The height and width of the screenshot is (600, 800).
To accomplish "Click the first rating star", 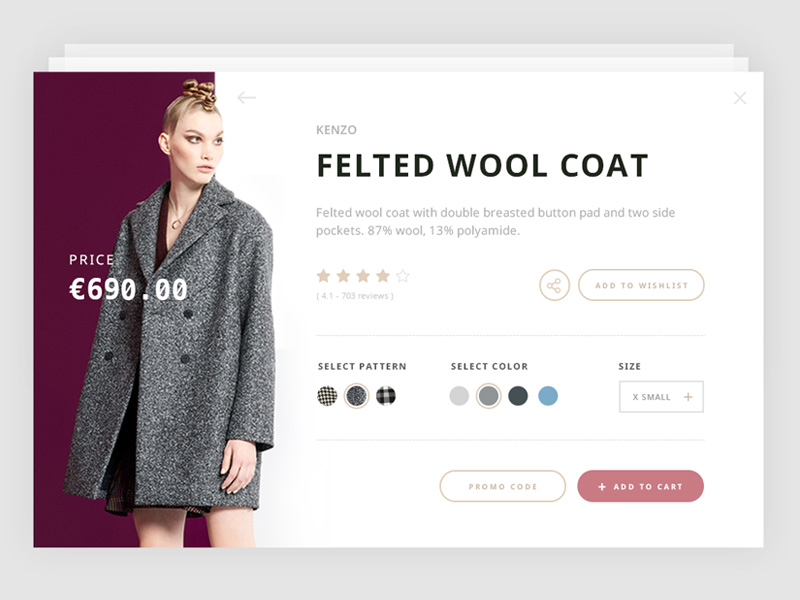I will click(323, 276).
